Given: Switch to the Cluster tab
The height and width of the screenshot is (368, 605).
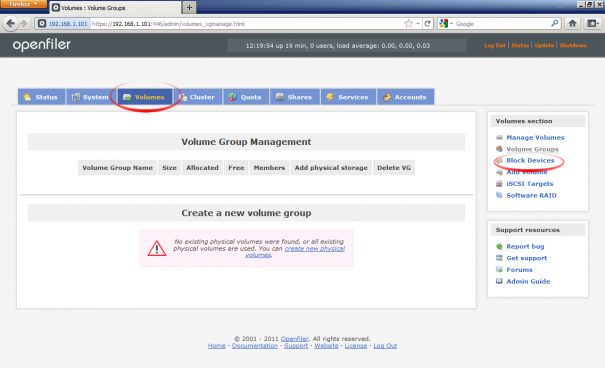Looking at the screenshot, I should 198,97.
